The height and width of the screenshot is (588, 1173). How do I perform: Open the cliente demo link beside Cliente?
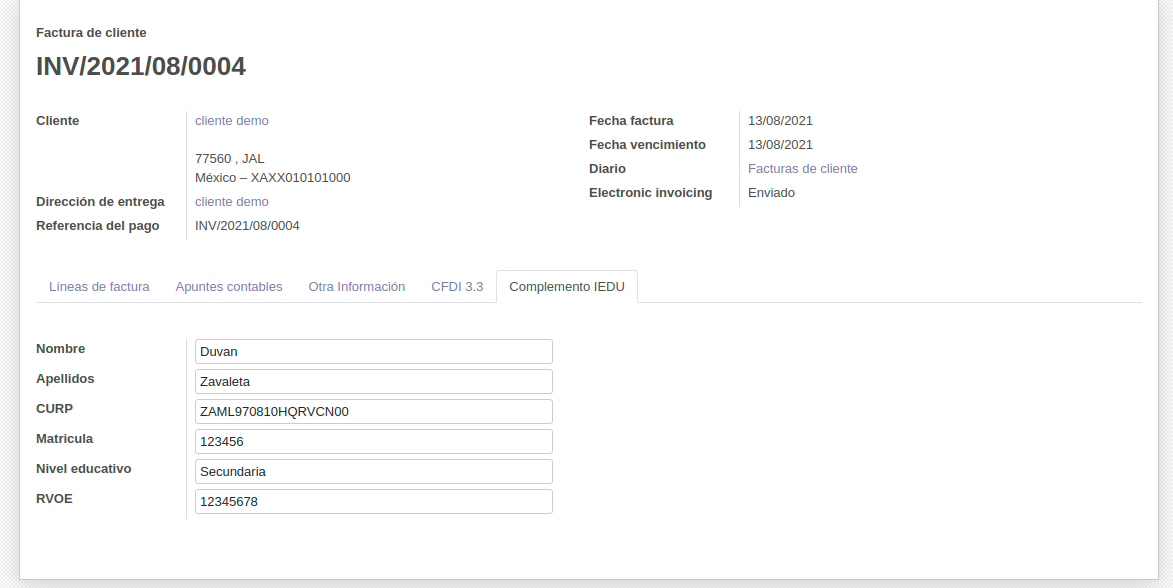click(232, 121)
